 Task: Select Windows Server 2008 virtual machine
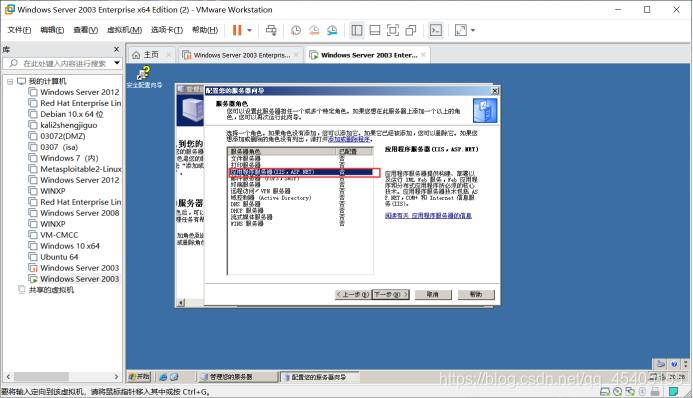tap(79, 213)
